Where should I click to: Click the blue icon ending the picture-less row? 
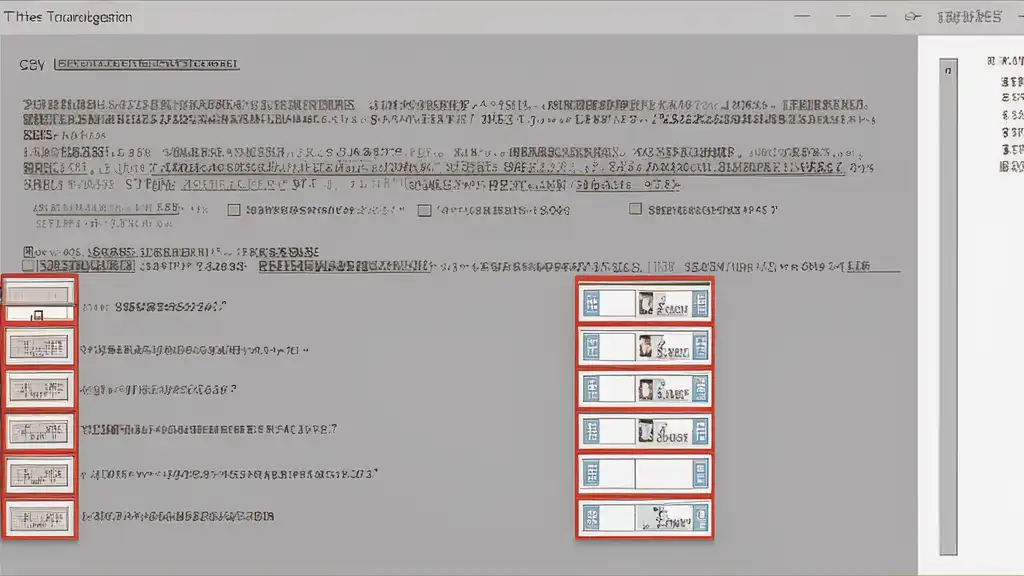tap(700, 475)
